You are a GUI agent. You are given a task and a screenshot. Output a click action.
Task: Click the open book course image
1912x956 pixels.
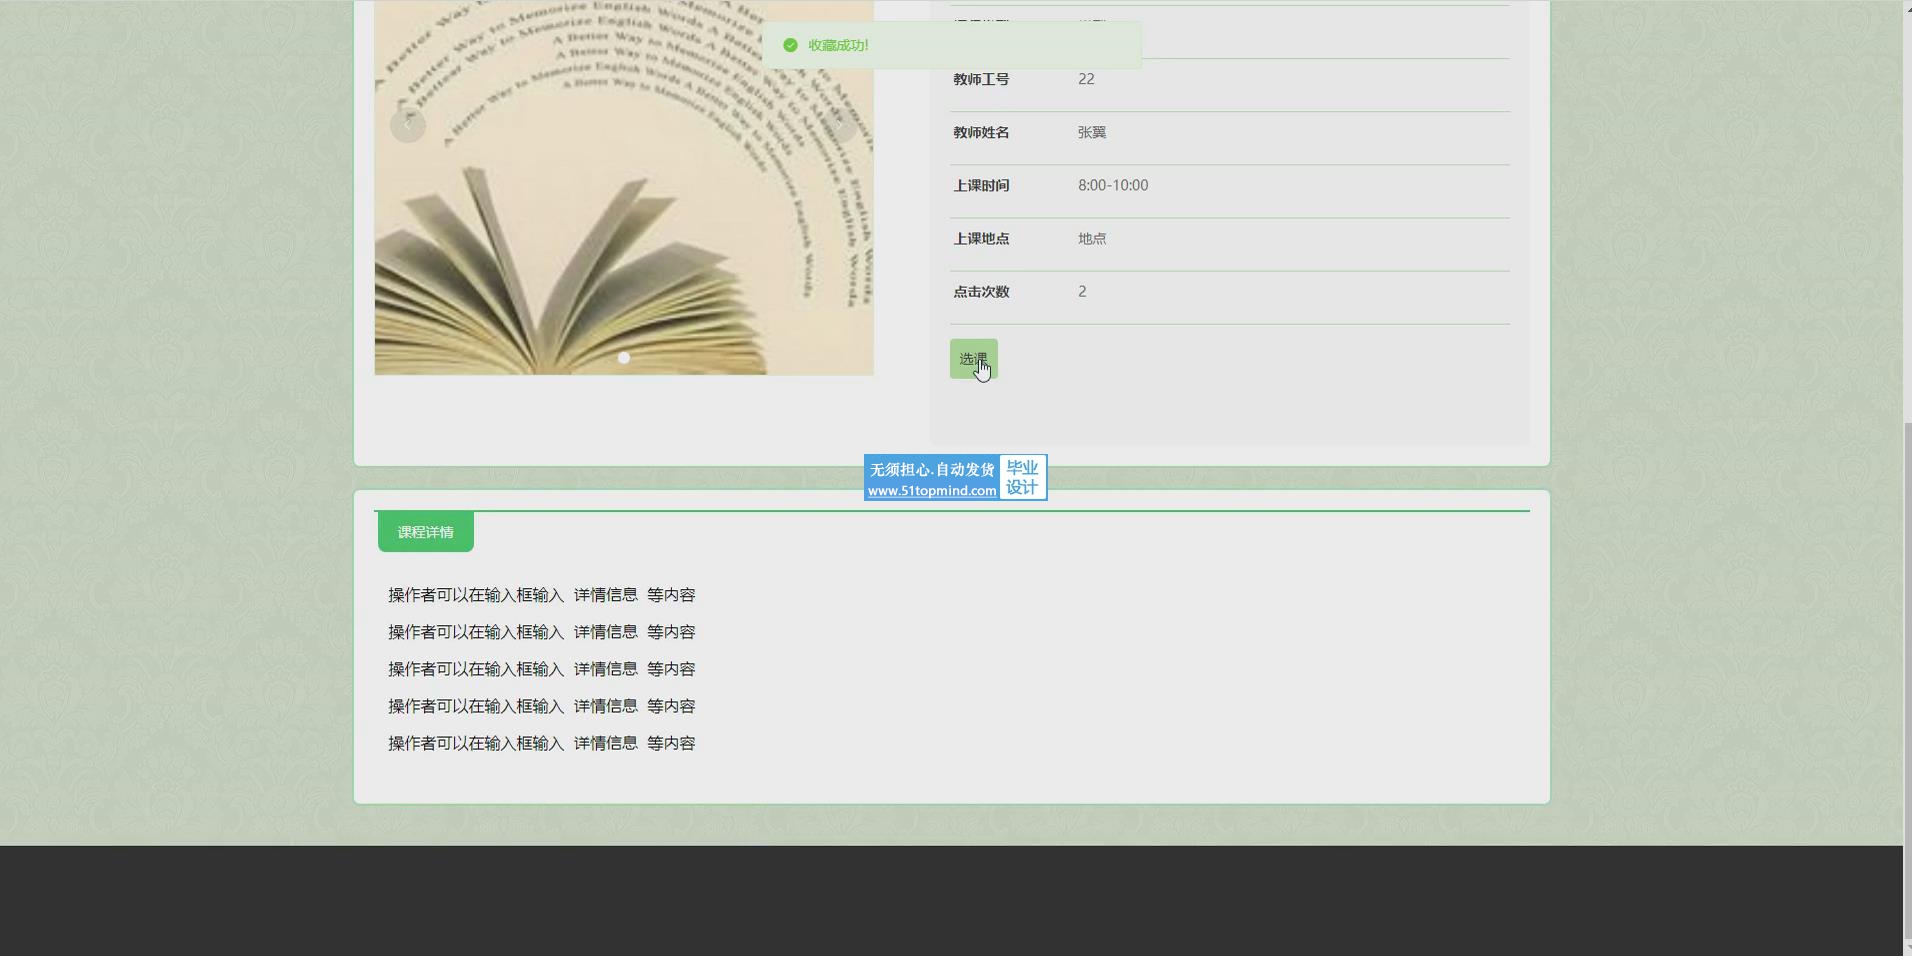pos(624,188)
